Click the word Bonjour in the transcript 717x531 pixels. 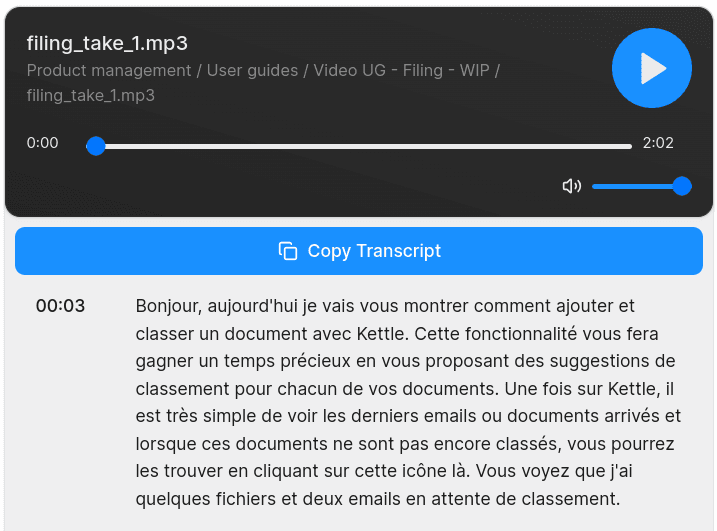point(167,306)
